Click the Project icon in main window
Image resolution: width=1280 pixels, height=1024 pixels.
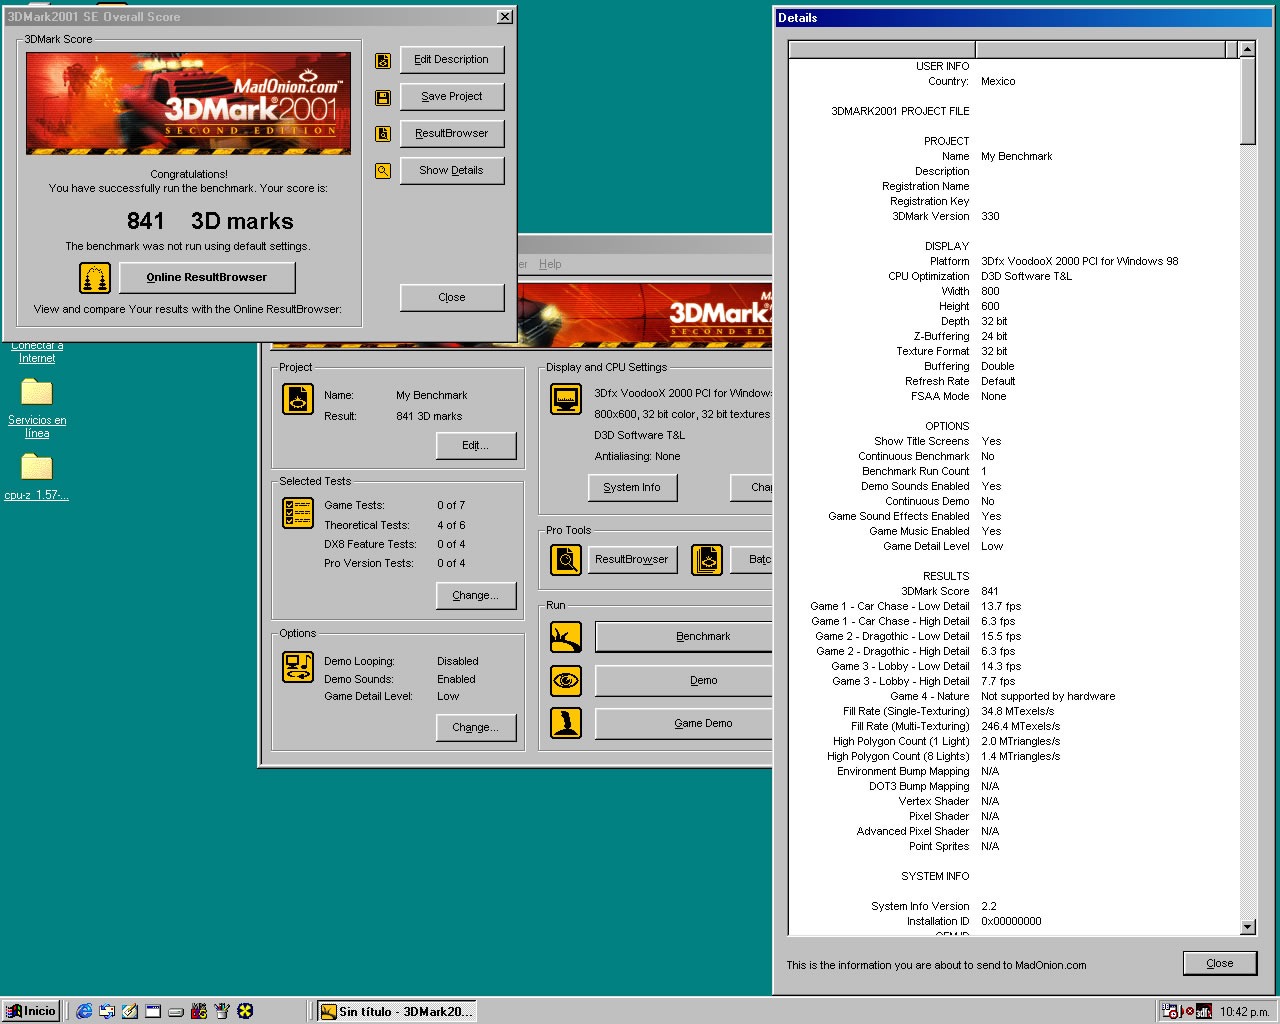(x=298, y=399)
